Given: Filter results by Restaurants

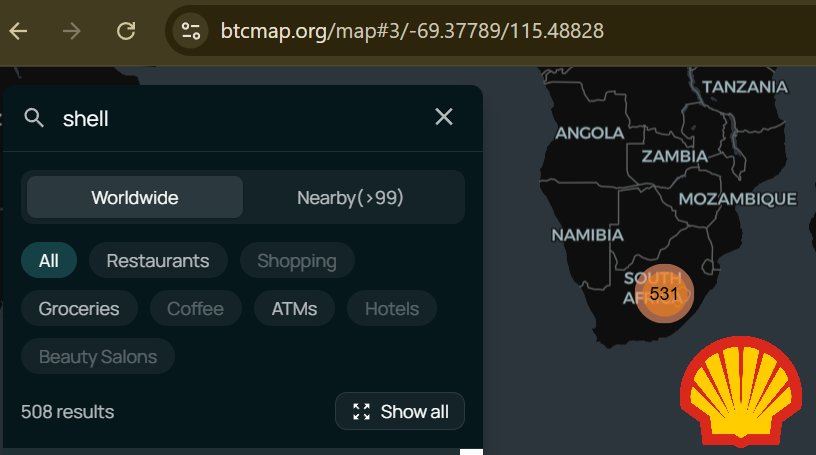Looking at the screenshot, I should pos(158,261).
